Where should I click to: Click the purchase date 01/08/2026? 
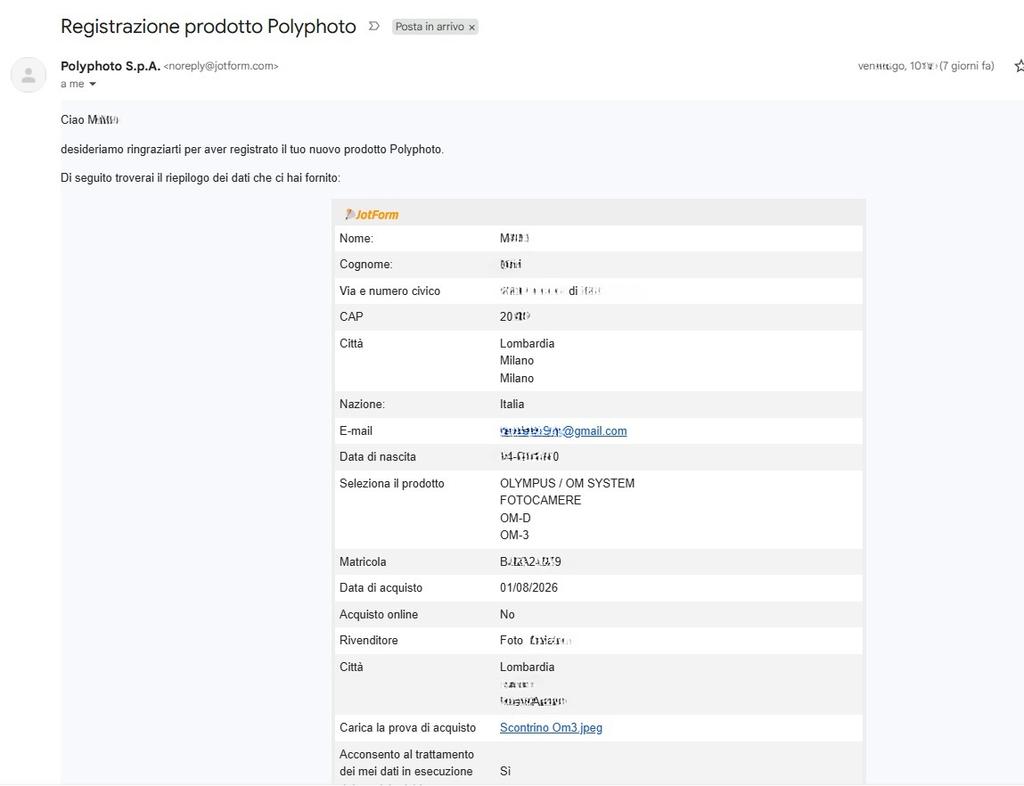pyautogui.click(x=528, y=588)
